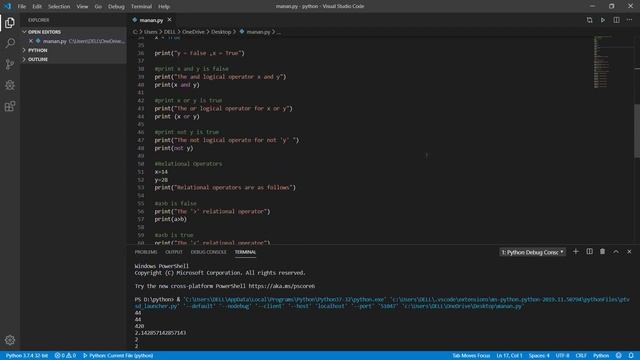The width and height of the screenshot is (640, 360).
Task: Open the Help menu
Action: pos(164,7)
